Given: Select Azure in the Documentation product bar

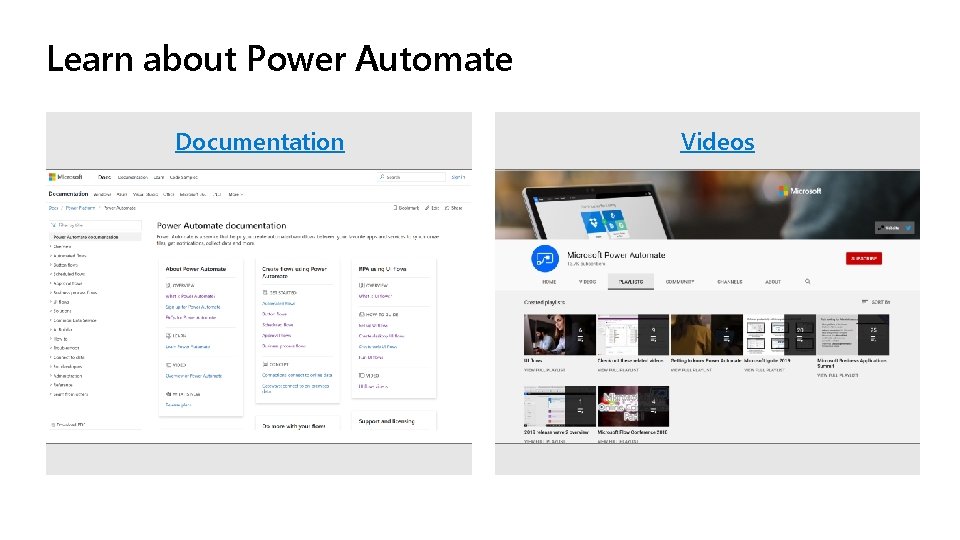Looking at the screenshot, I should pos(121,195).
